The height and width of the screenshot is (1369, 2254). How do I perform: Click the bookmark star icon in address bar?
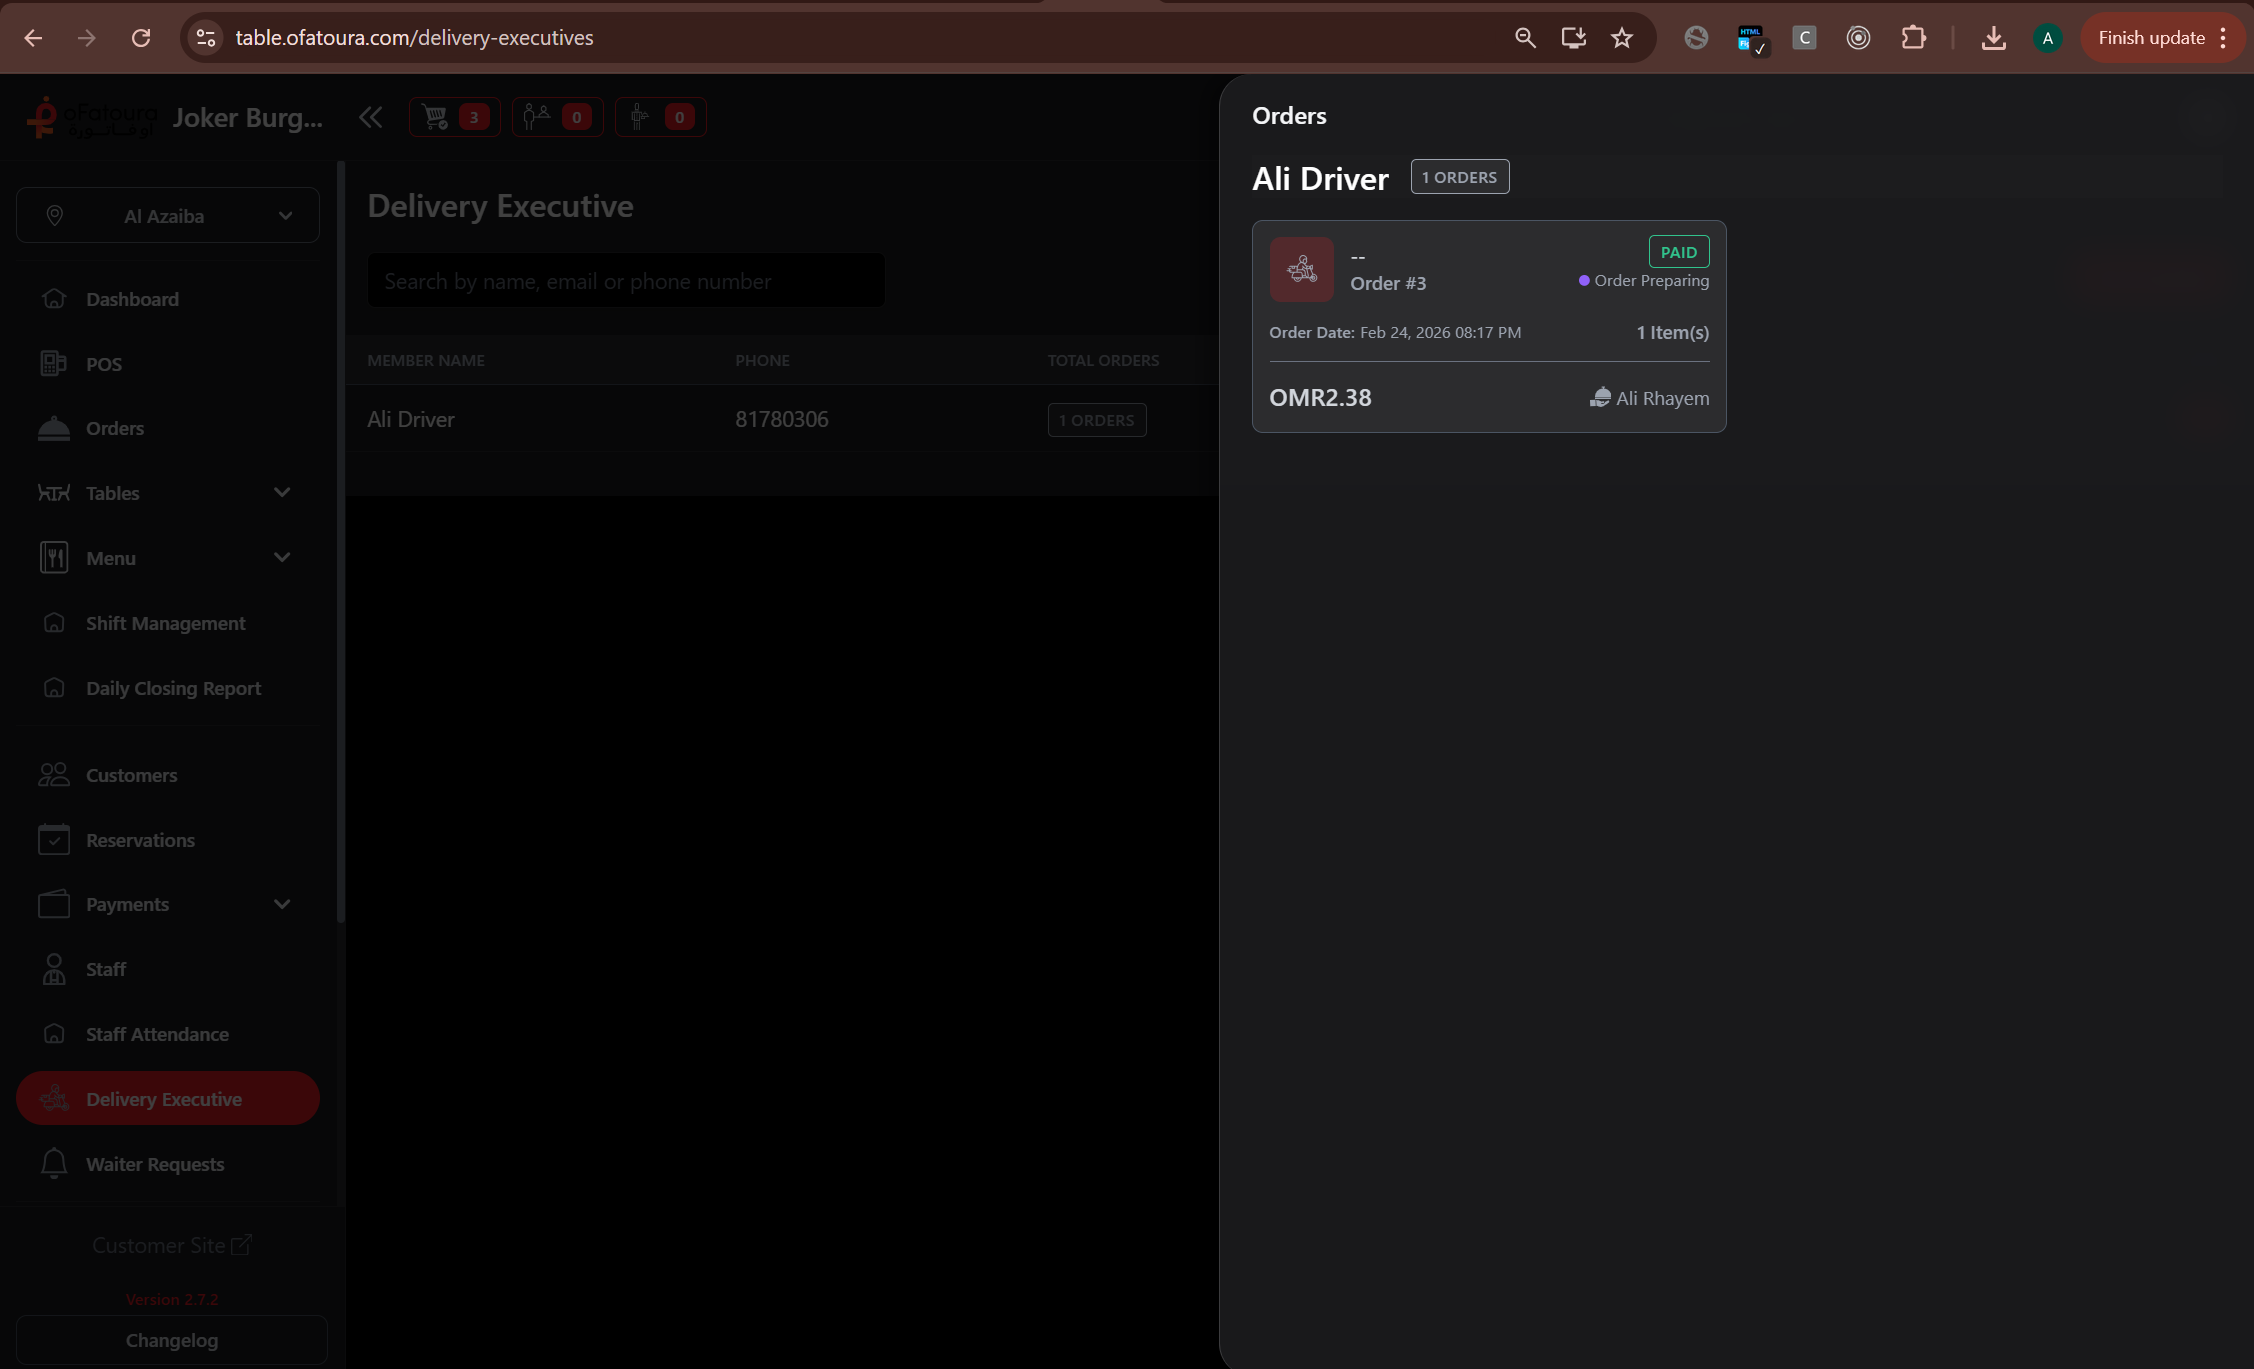(1621, 38)
